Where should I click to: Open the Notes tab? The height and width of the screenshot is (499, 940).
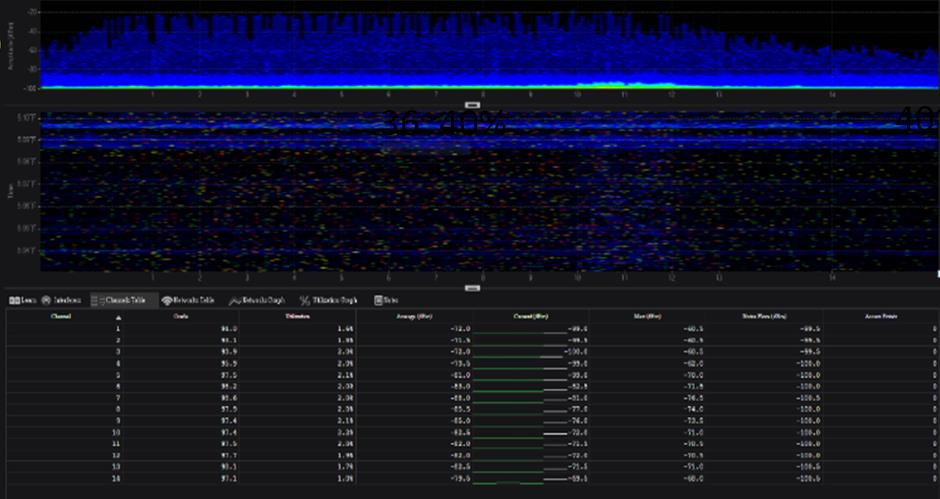pos(386,300)
